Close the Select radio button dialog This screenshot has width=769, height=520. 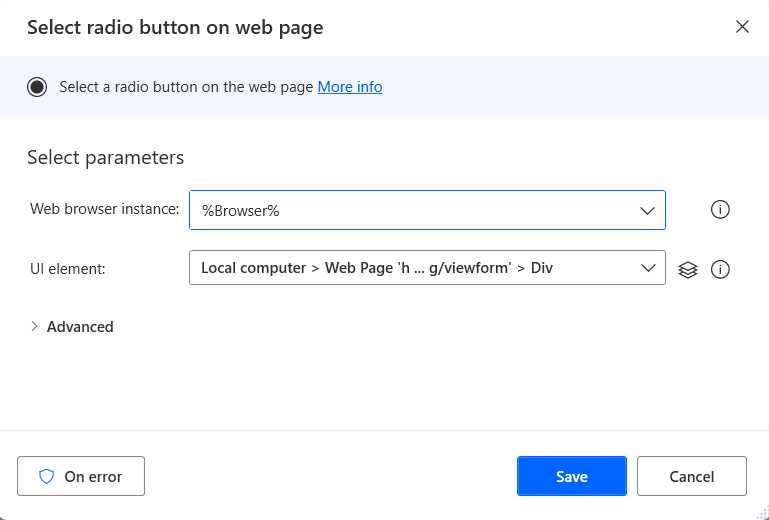tap(742, 26)
